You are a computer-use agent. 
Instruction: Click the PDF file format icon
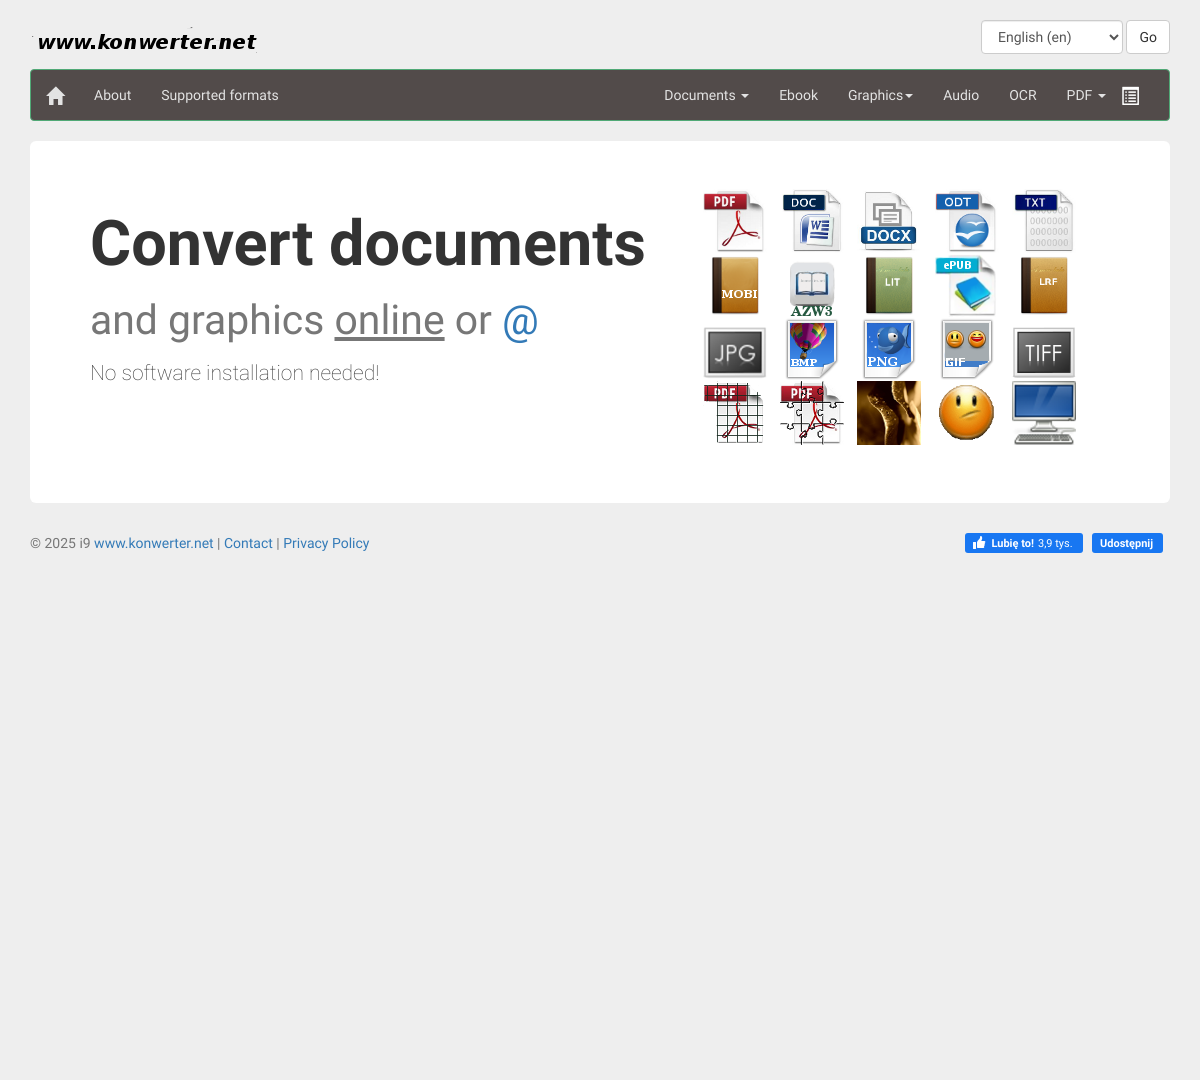pyautogui.click(x=734, y=221)
